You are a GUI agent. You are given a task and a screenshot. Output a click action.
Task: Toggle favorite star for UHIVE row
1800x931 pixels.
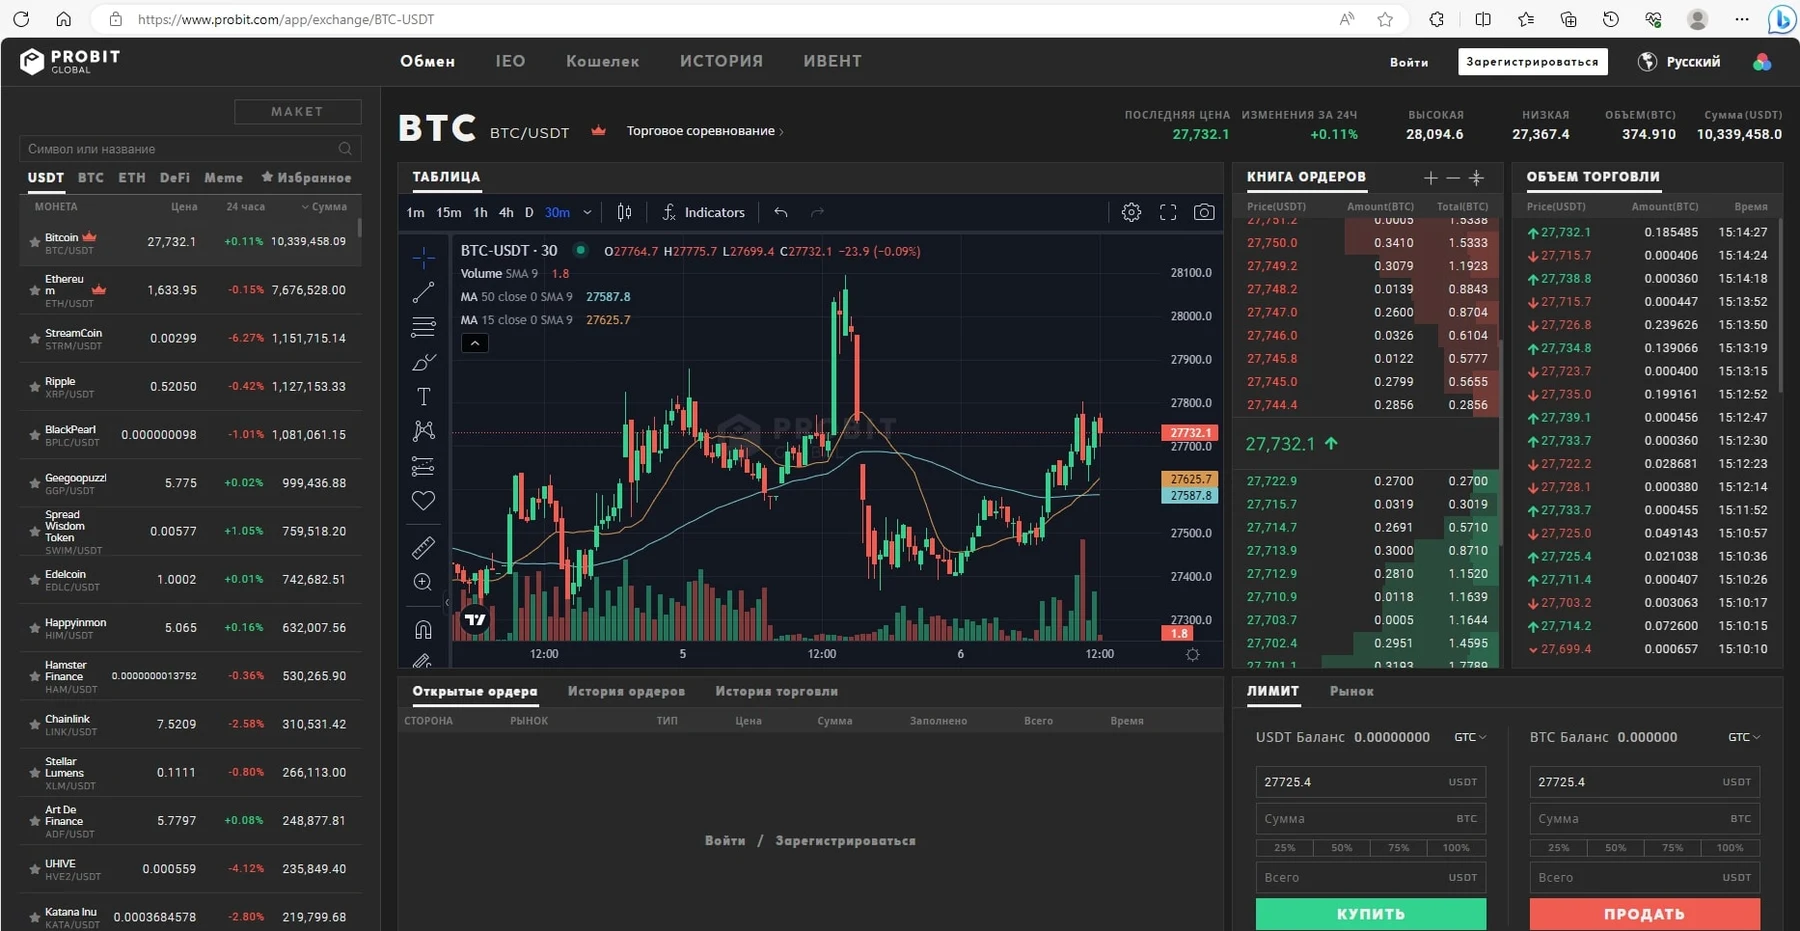click(x=35, y=869)
